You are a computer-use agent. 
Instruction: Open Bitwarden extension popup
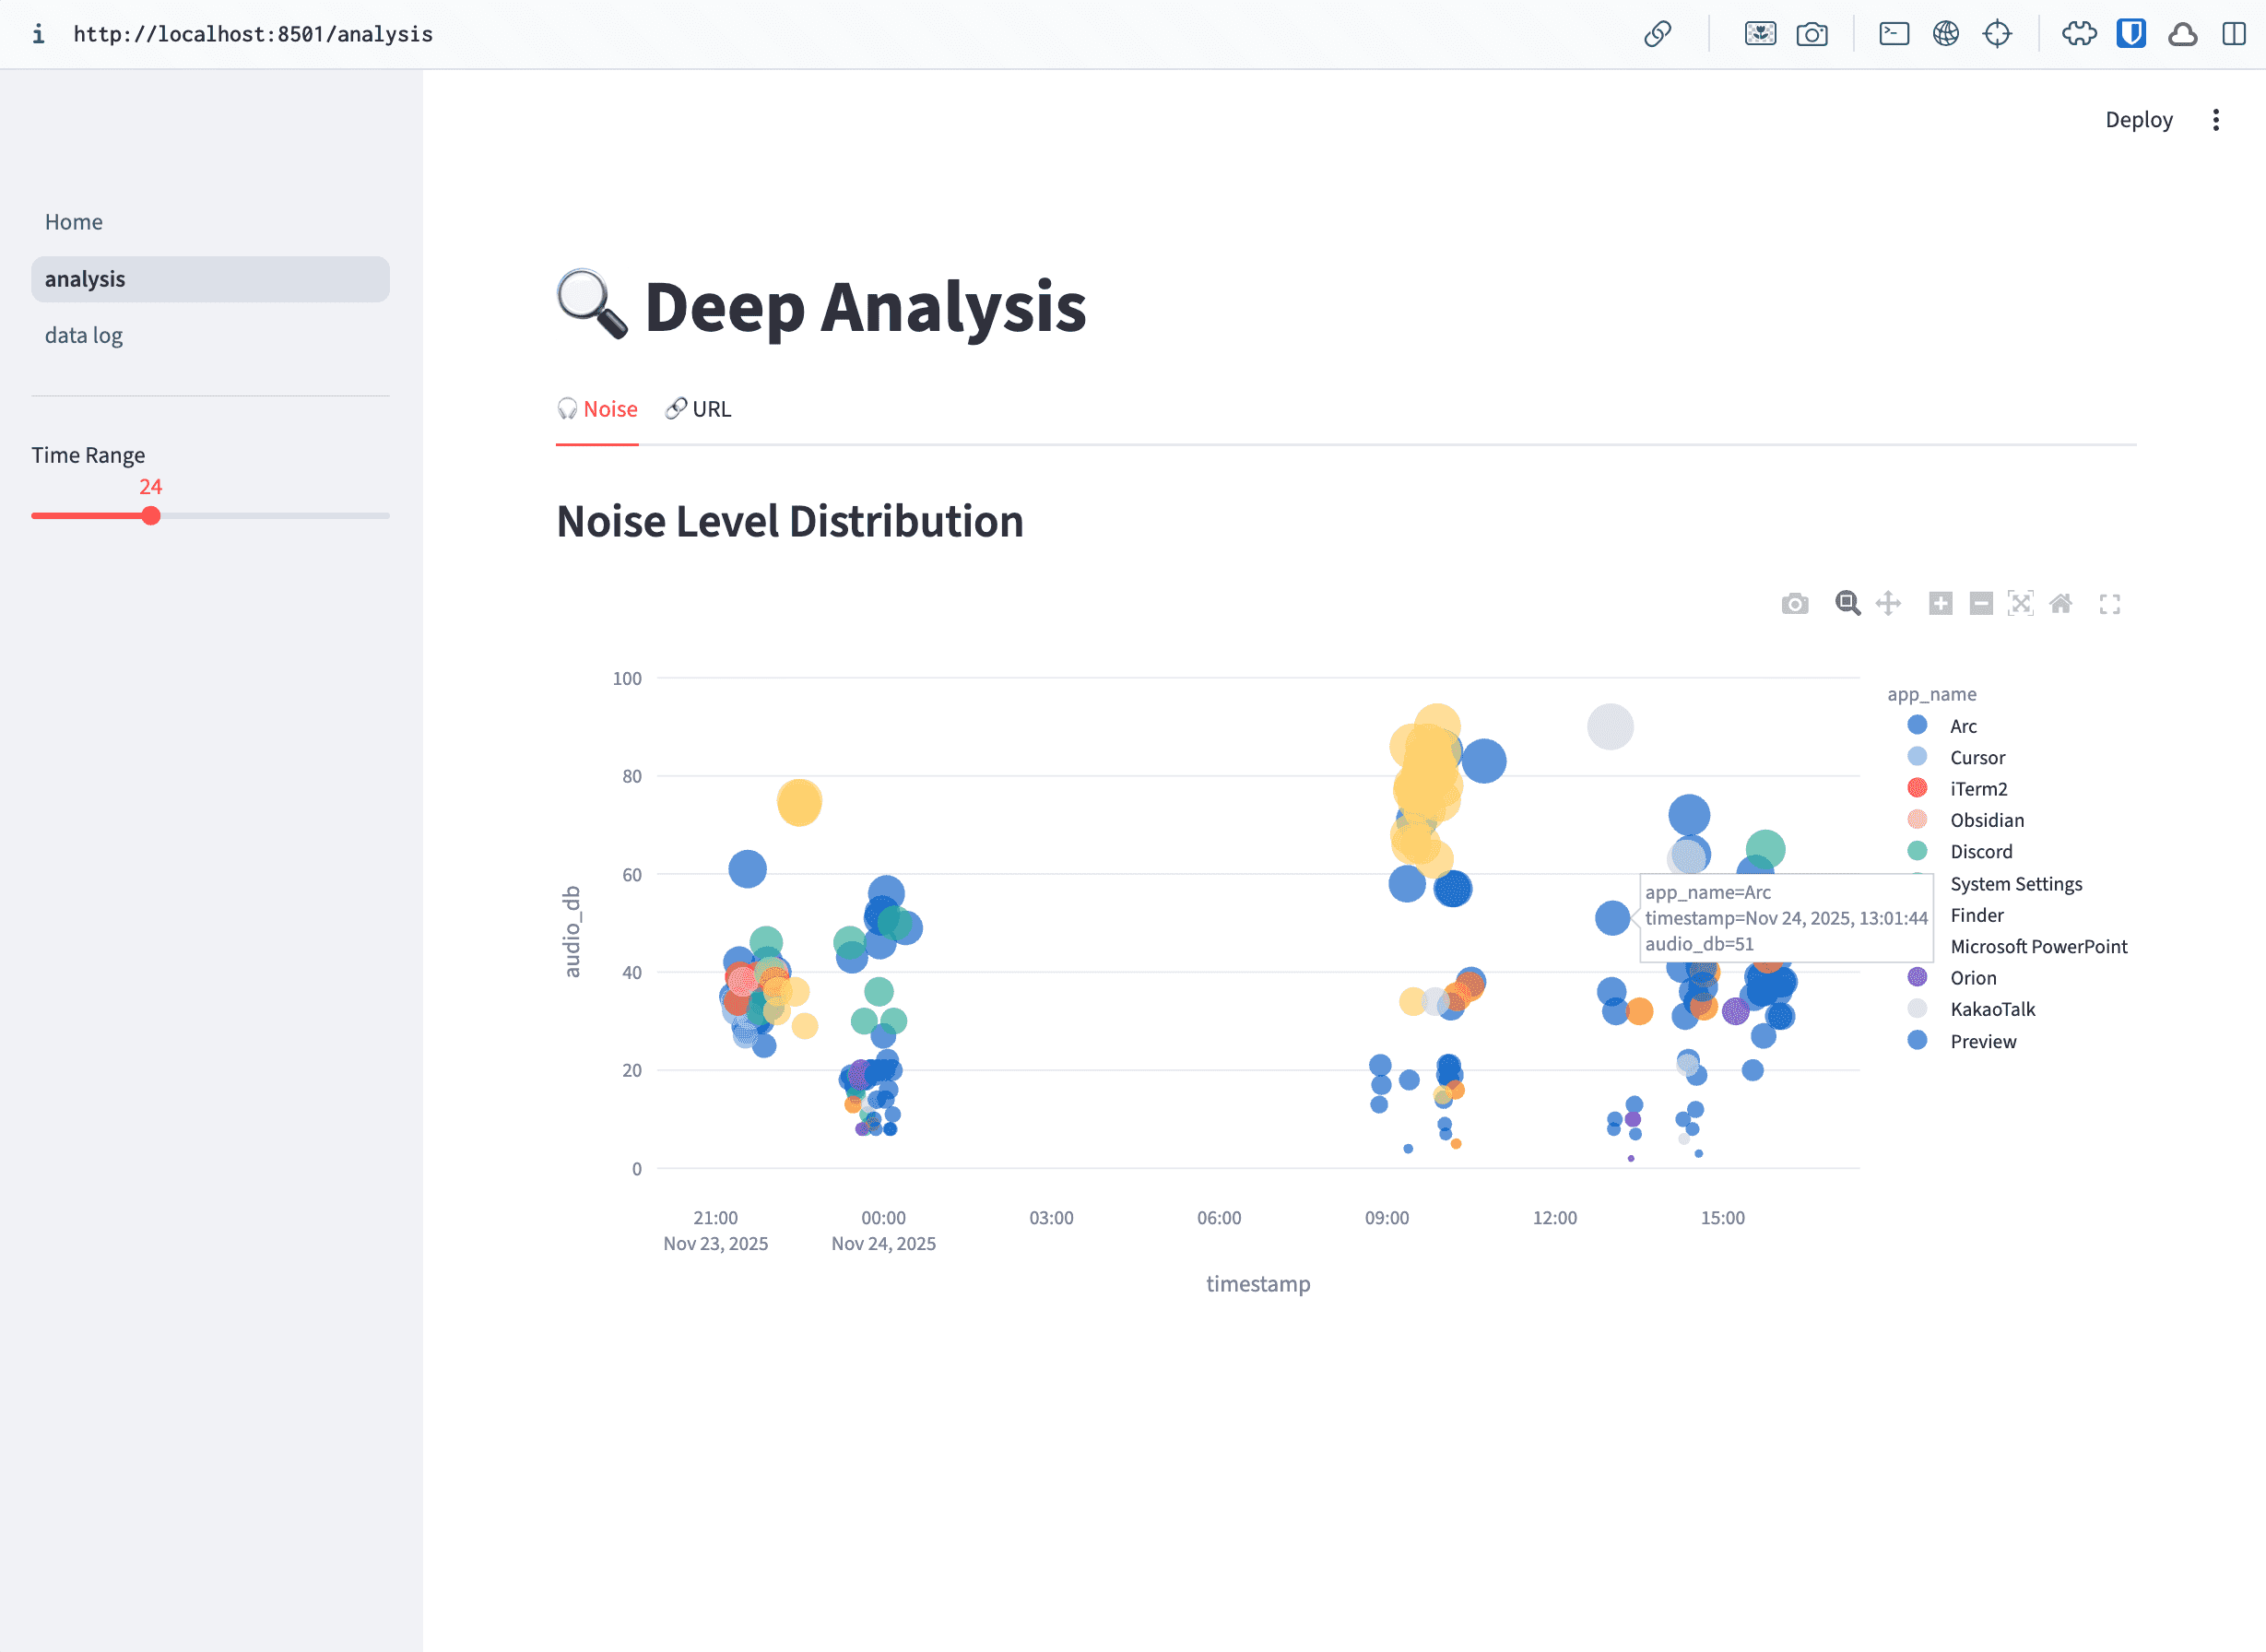point(2131,34)
